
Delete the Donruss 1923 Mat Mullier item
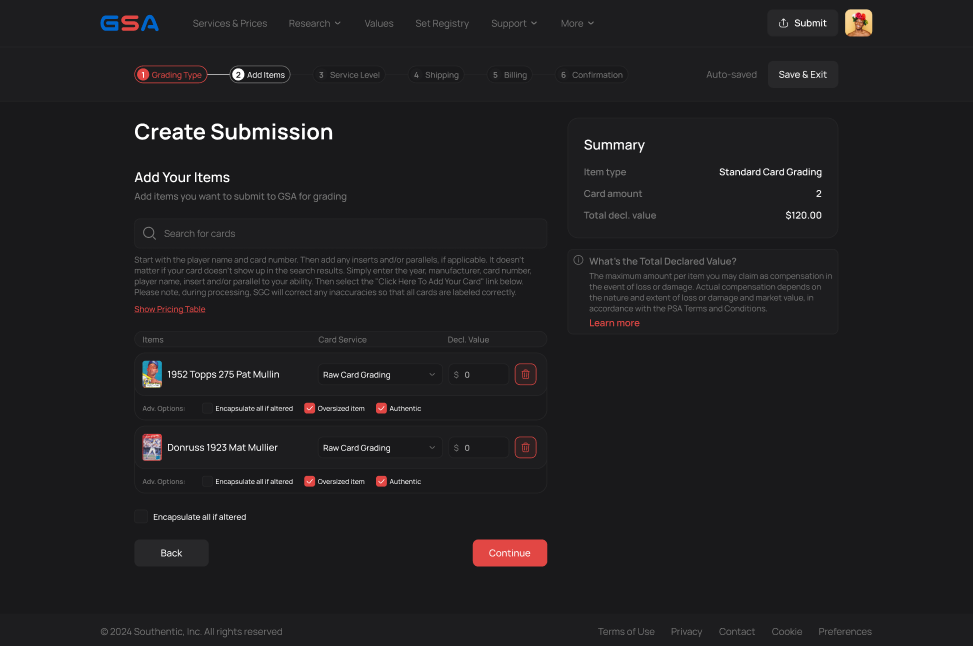[525, 447]
